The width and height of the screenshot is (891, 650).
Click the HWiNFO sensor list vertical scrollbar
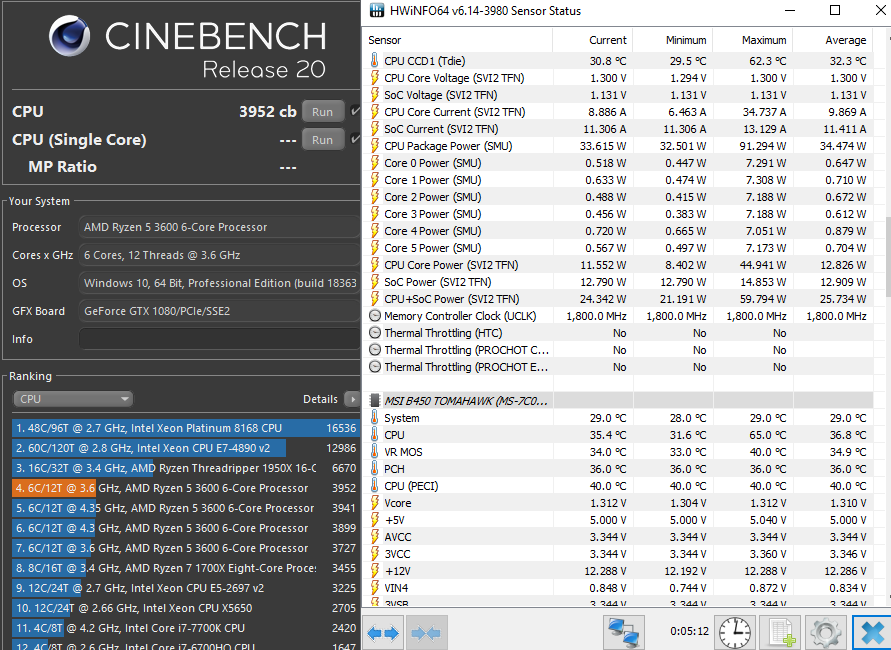(888, 256)
